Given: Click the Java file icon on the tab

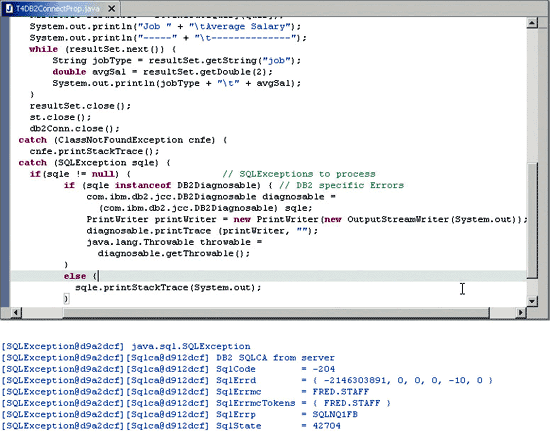Looking at the screenshot, I should pyautogui.click(x=9, y=8).
